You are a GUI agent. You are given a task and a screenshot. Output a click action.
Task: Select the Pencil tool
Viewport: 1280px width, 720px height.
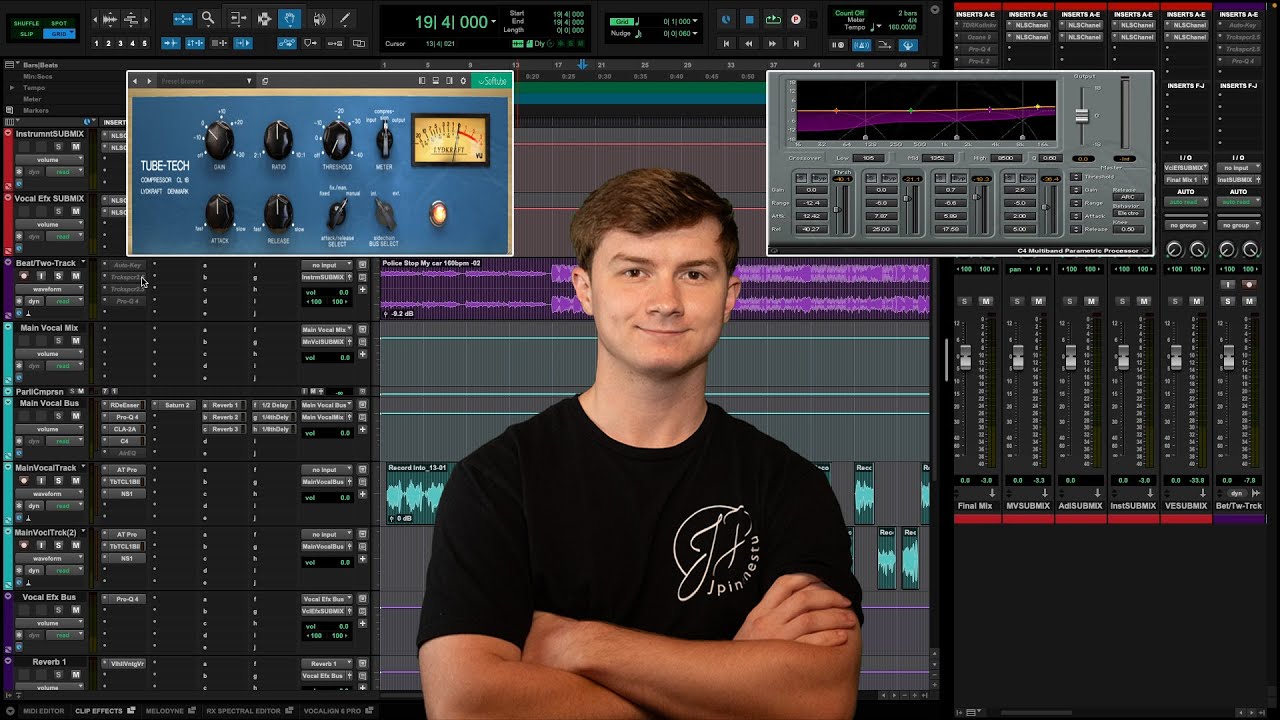[344, 19]
